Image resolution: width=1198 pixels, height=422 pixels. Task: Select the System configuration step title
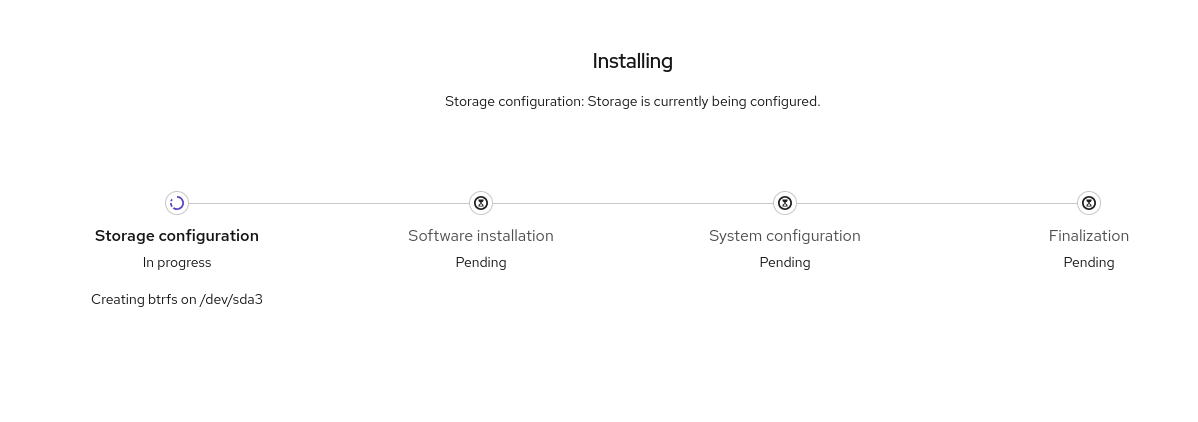point(785,236)
